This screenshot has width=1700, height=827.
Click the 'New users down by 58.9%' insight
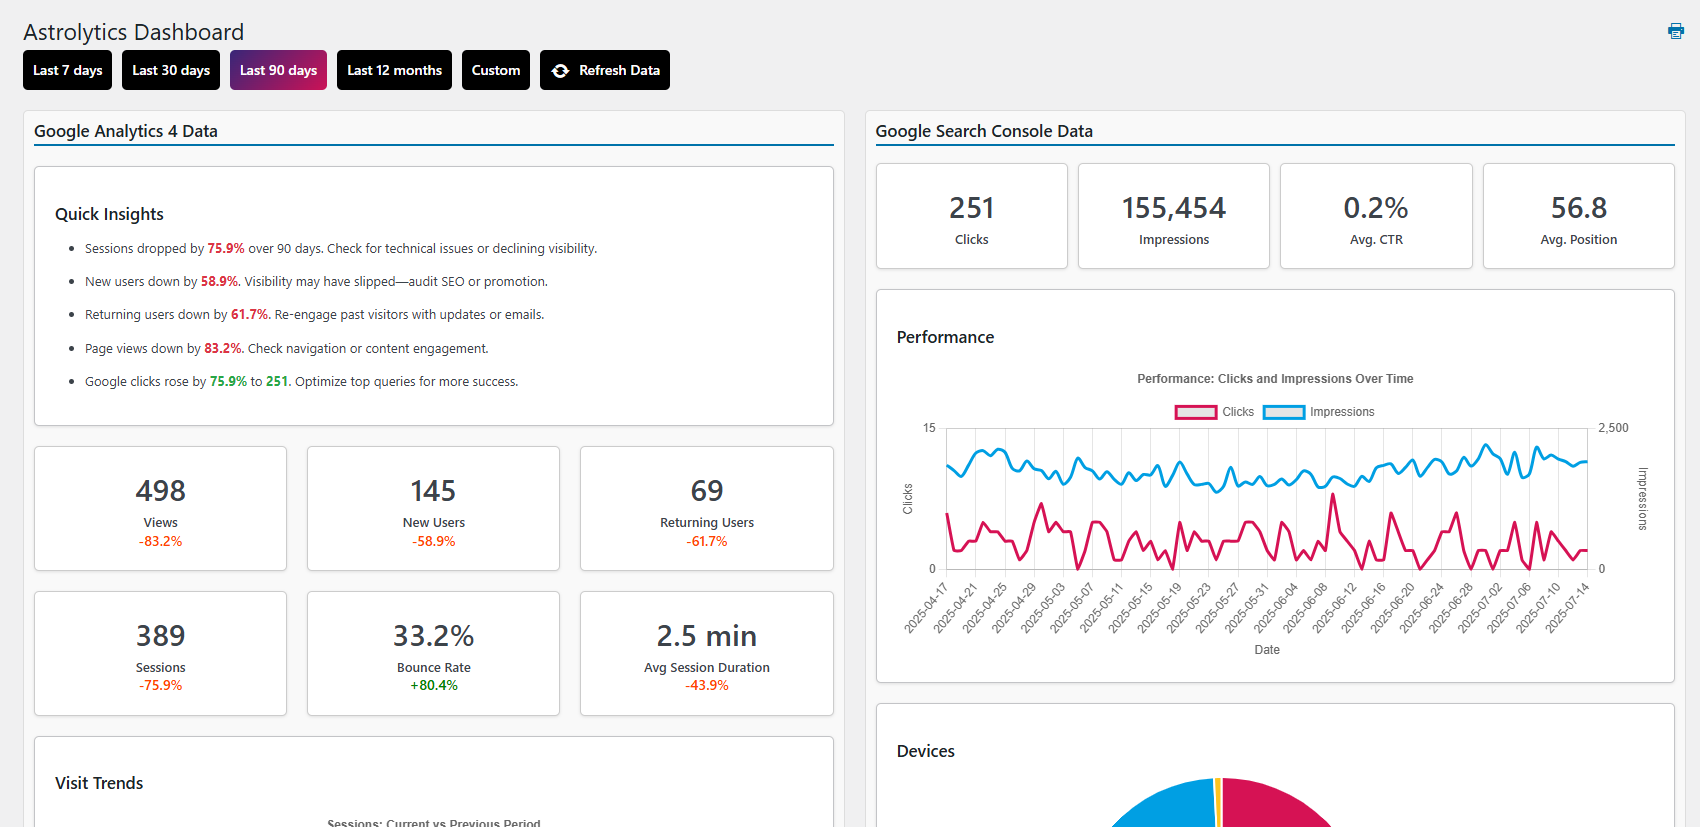(316, 281)
